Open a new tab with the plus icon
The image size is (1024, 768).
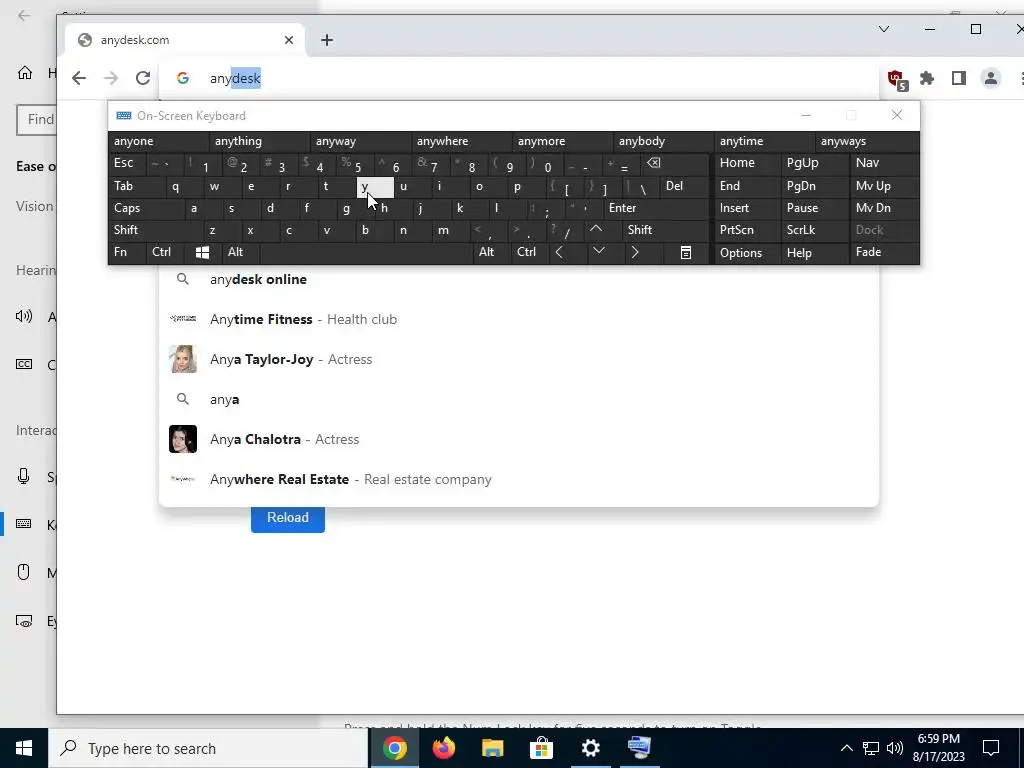pos(327,40)
